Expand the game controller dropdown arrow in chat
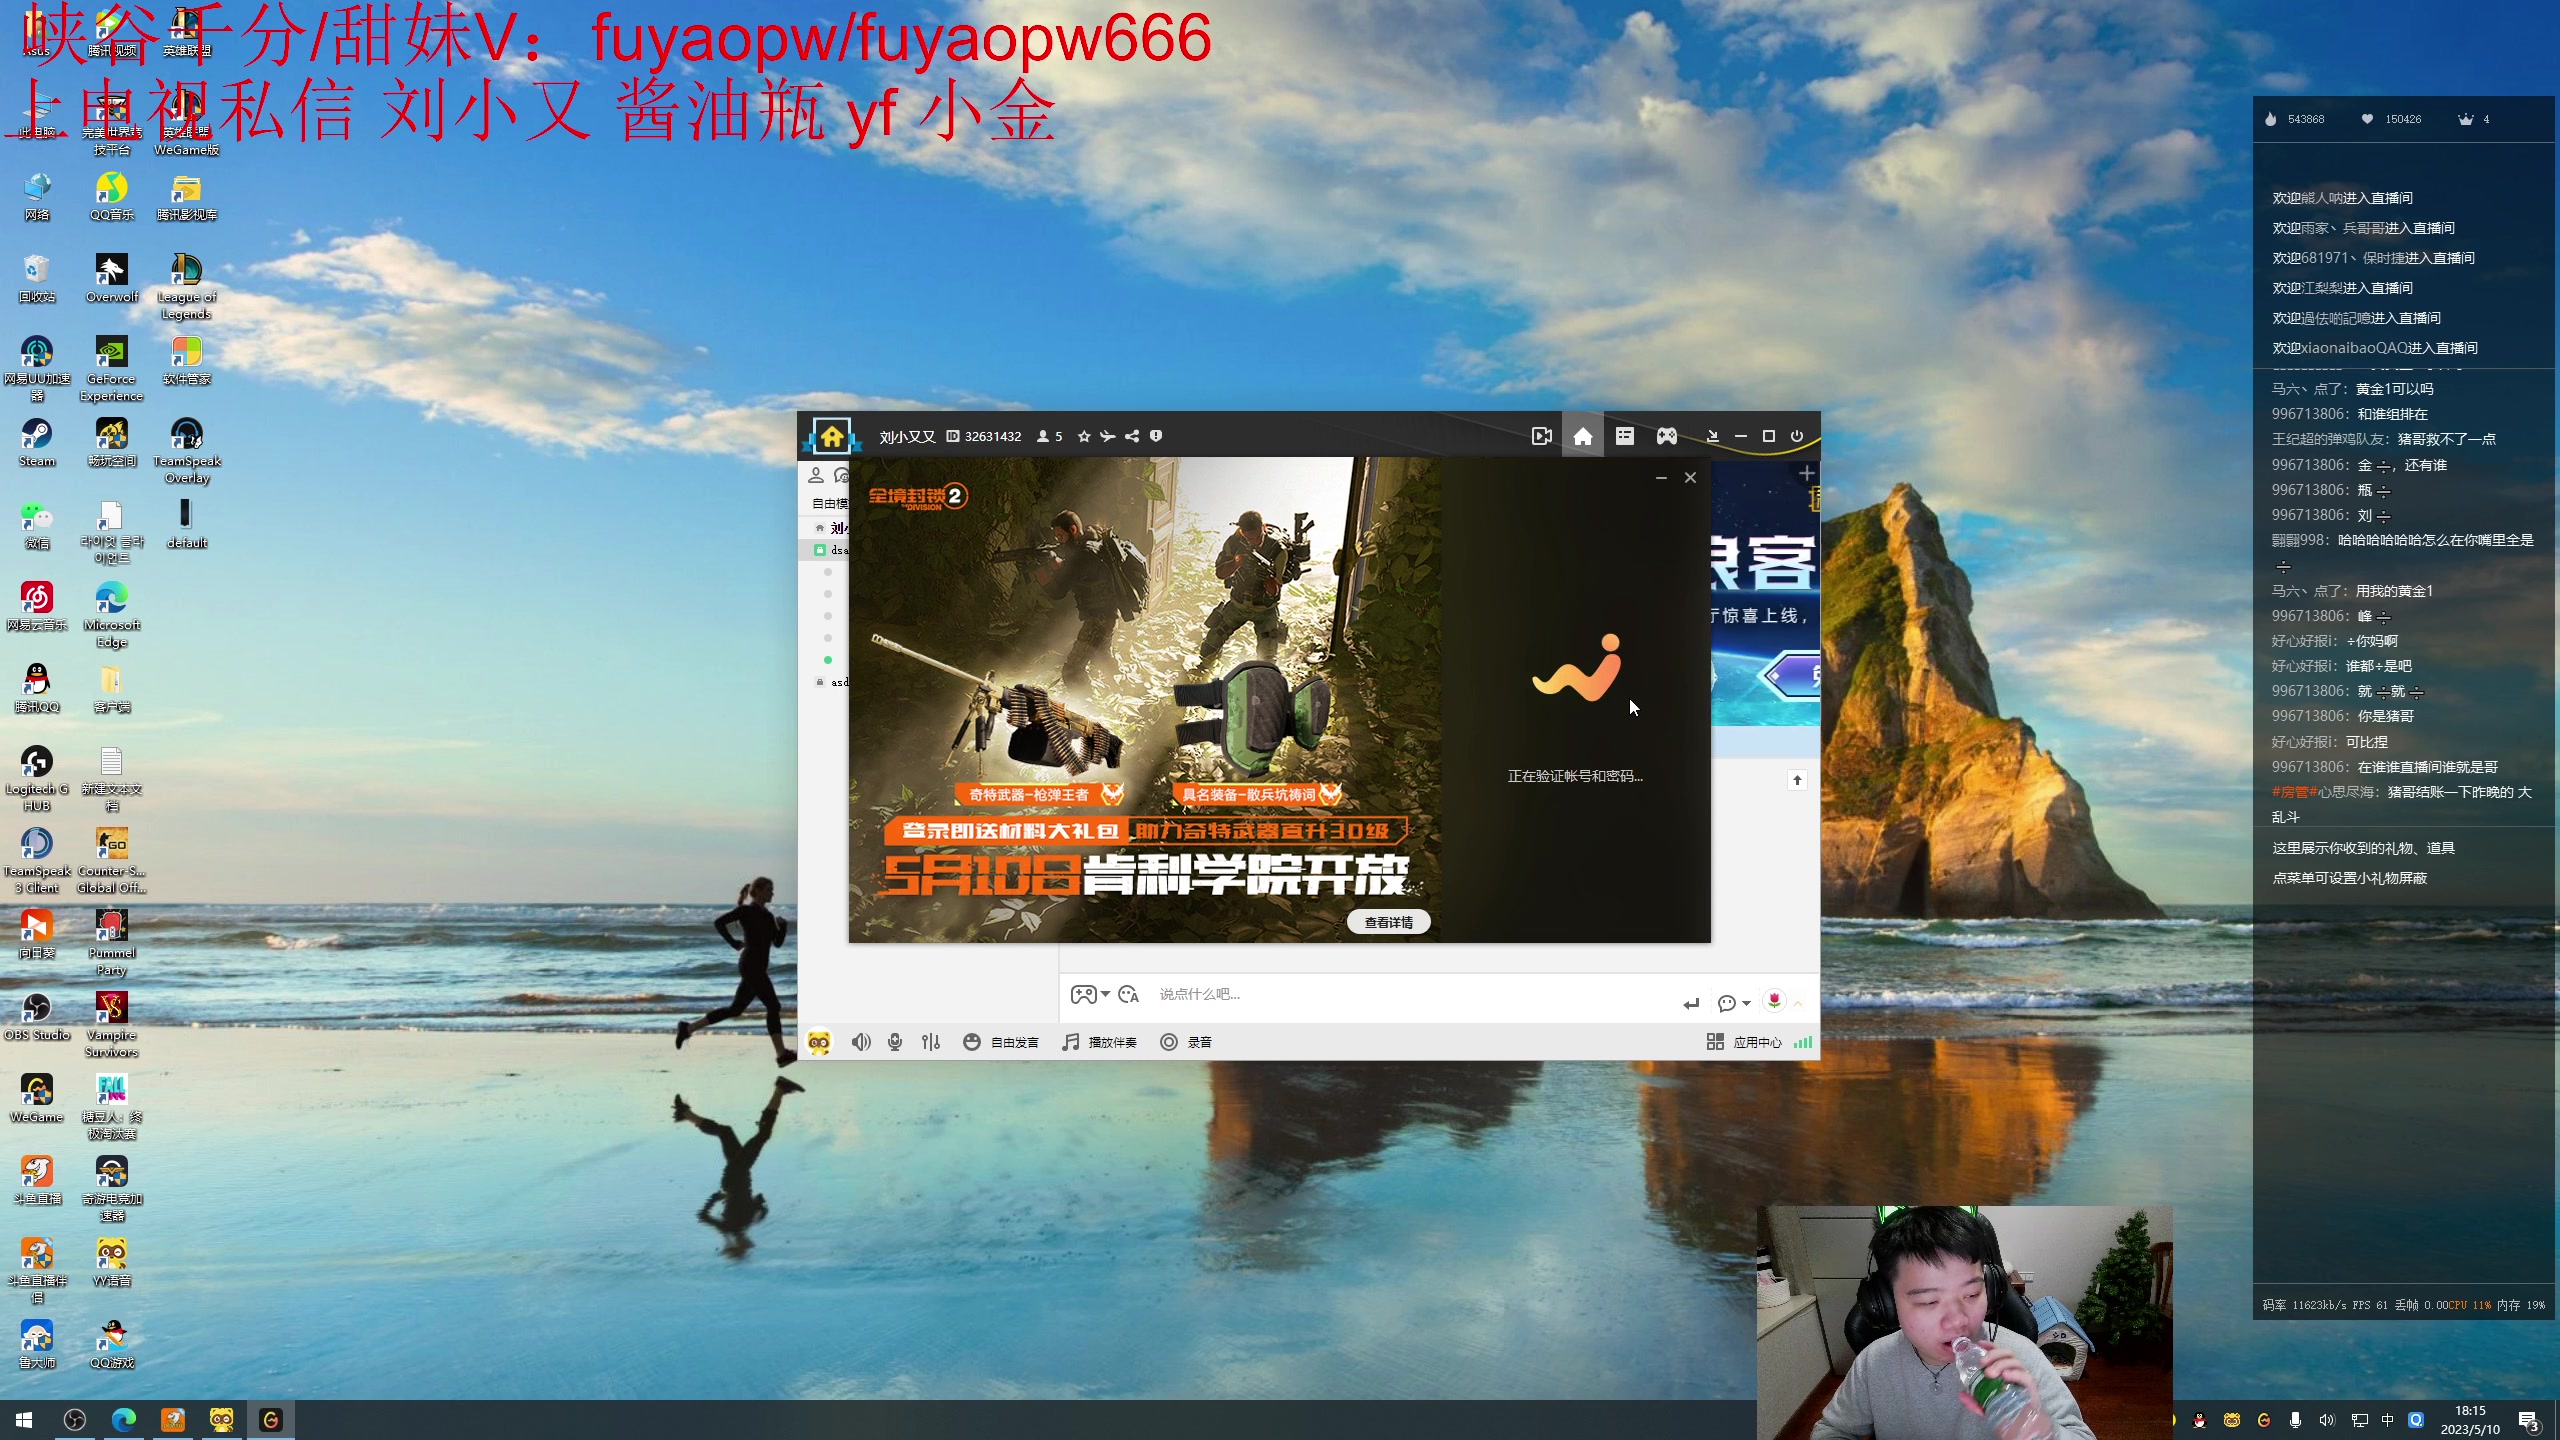 click(1105, 994)
